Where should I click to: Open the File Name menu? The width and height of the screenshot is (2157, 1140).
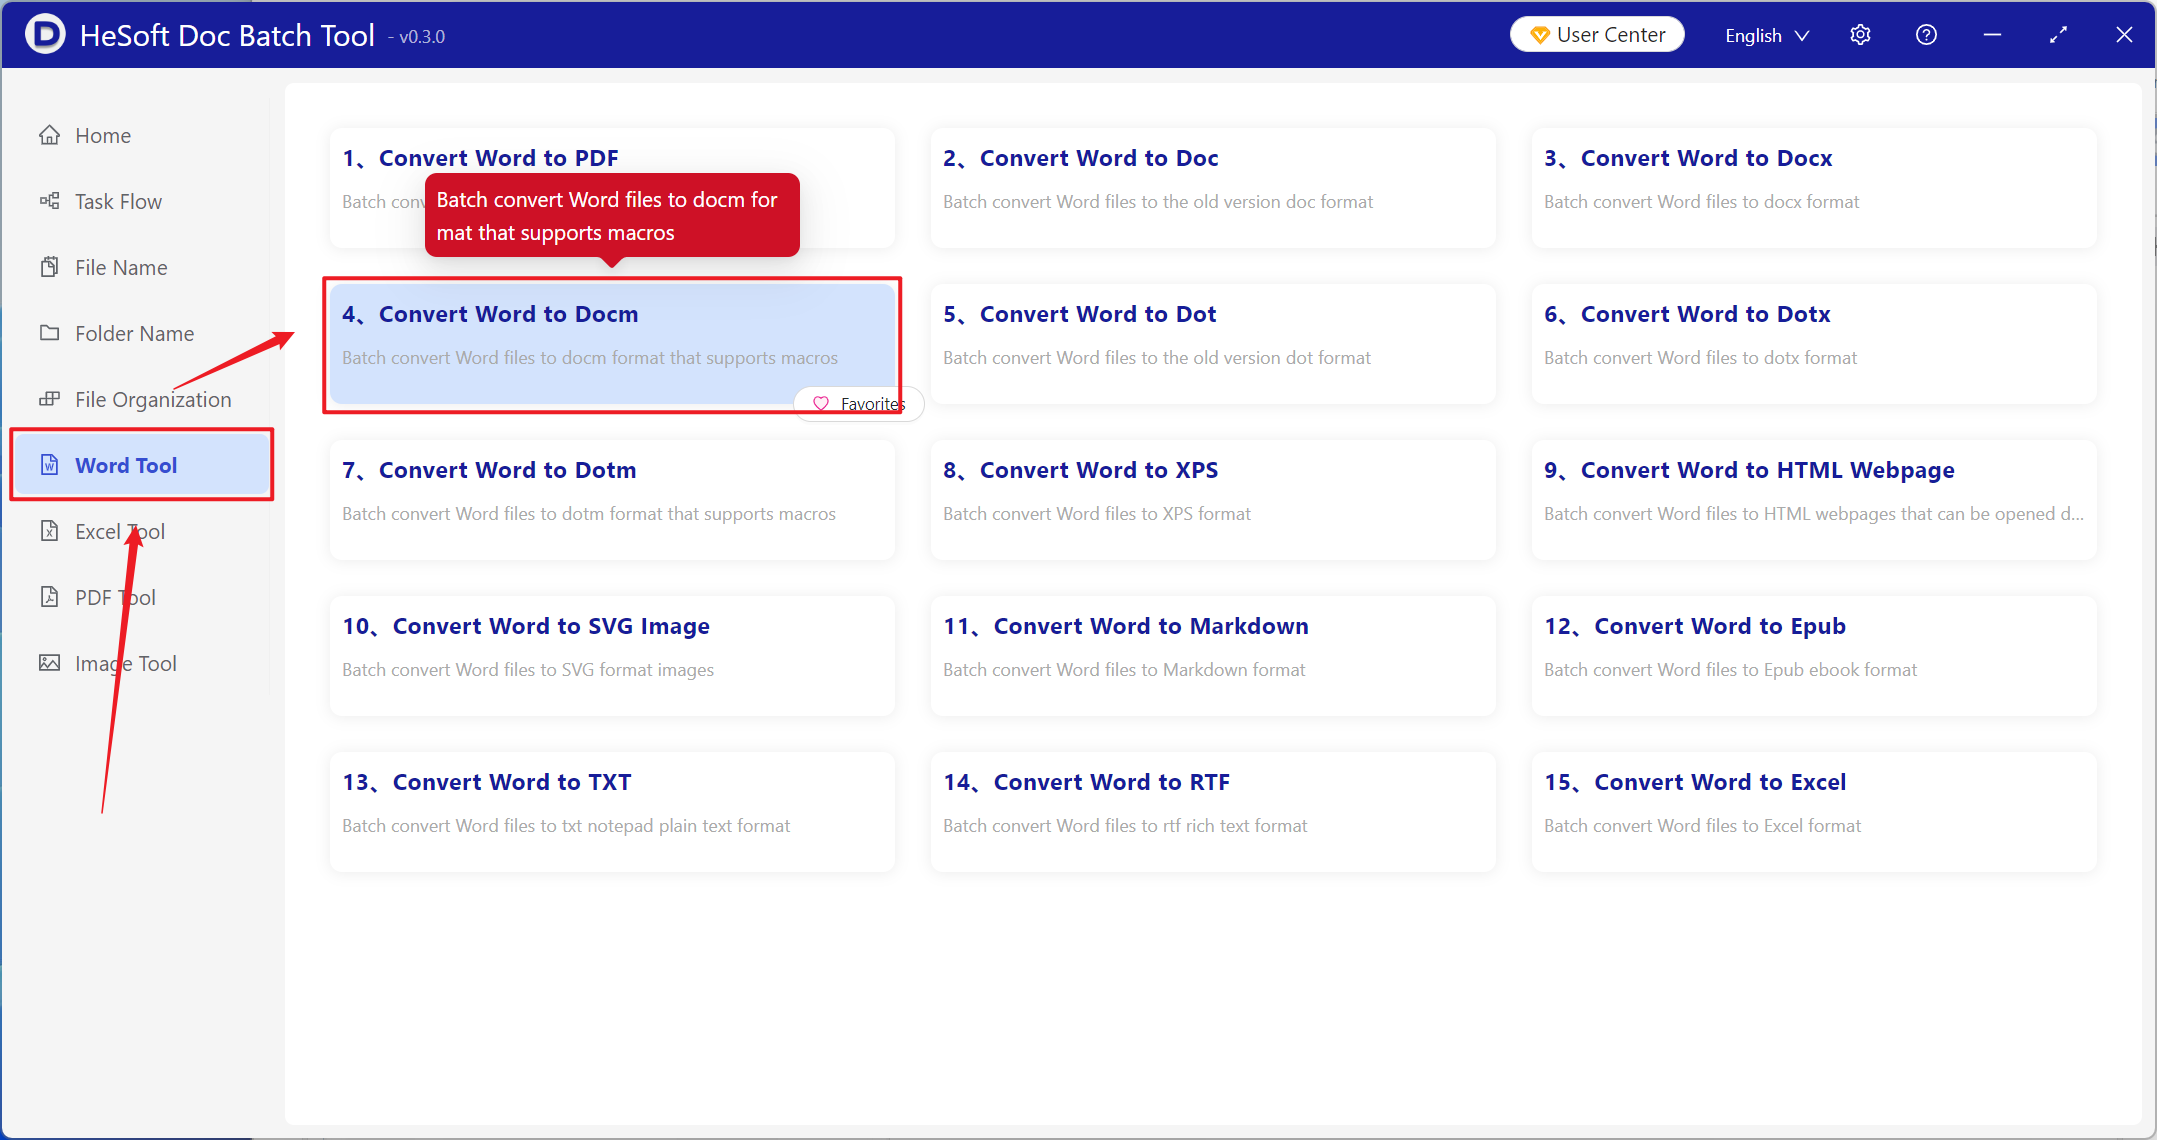142,267
